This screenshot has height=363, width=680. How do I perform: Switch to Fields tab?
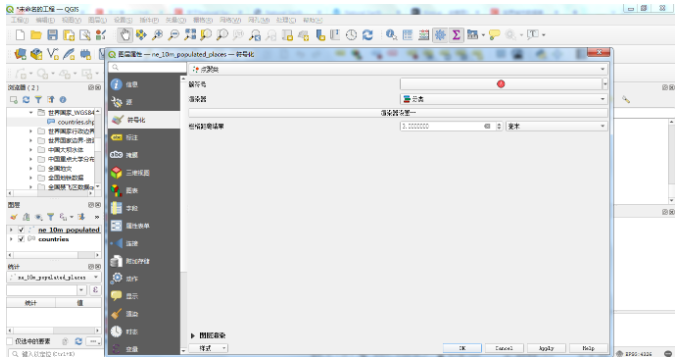pos(144,208)
